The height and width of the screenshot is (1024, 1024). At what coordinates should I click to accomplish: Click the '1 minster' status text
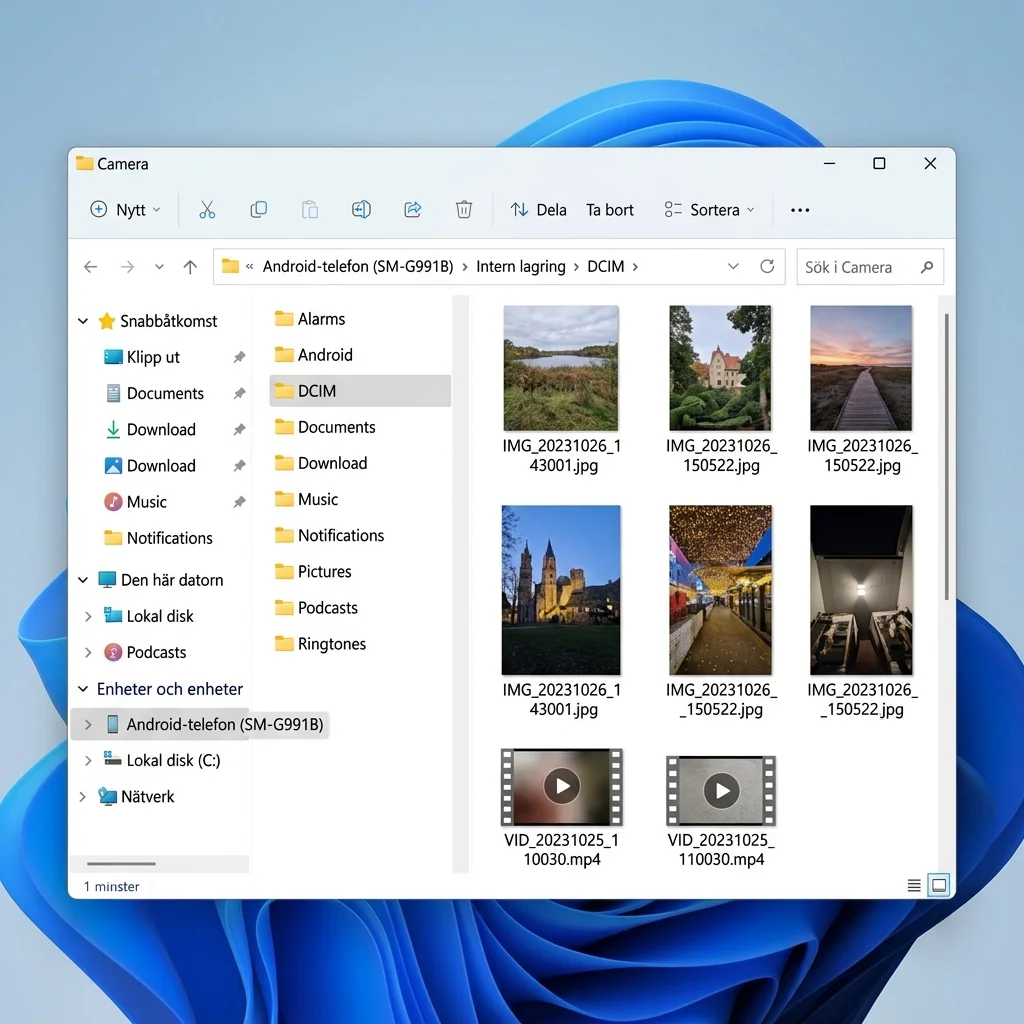(x=111, y=886)
